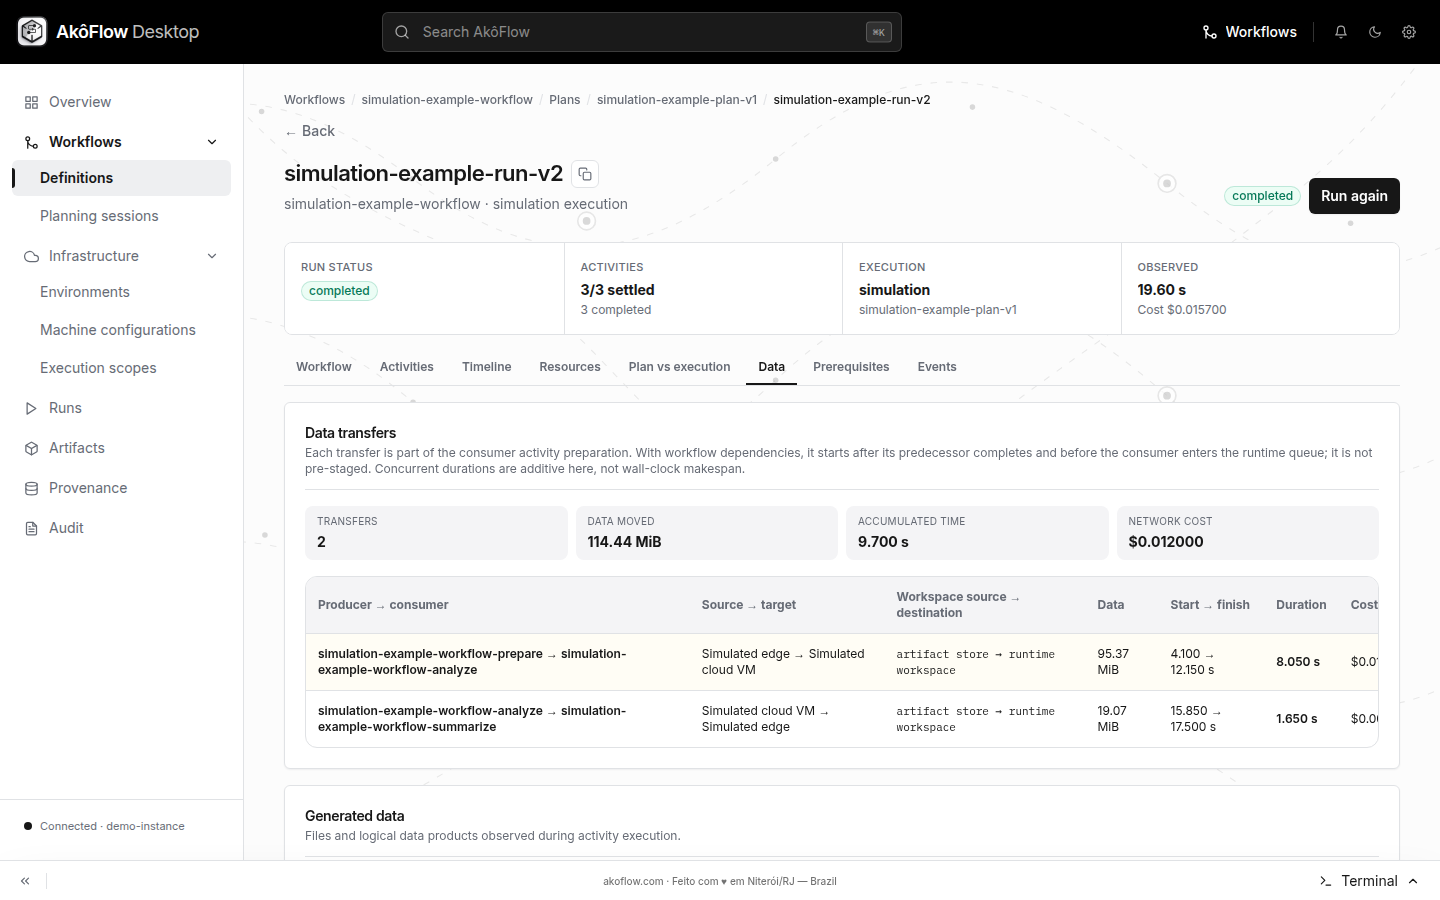Click the Run again button

click(1354, 196)
